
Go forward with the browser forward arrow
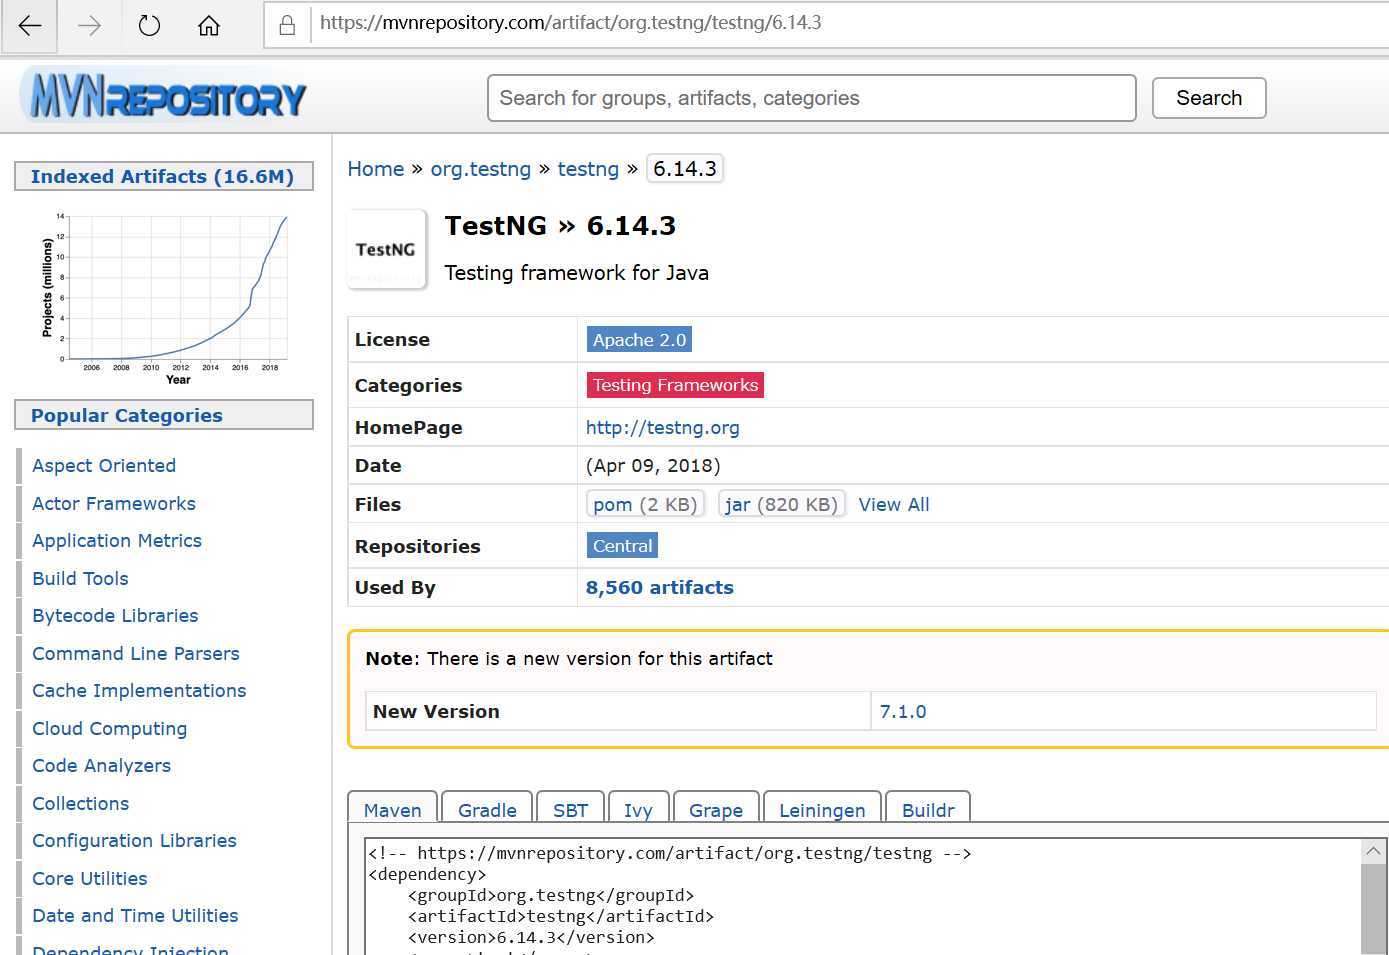pyautogui.click(x=90, y=26)
